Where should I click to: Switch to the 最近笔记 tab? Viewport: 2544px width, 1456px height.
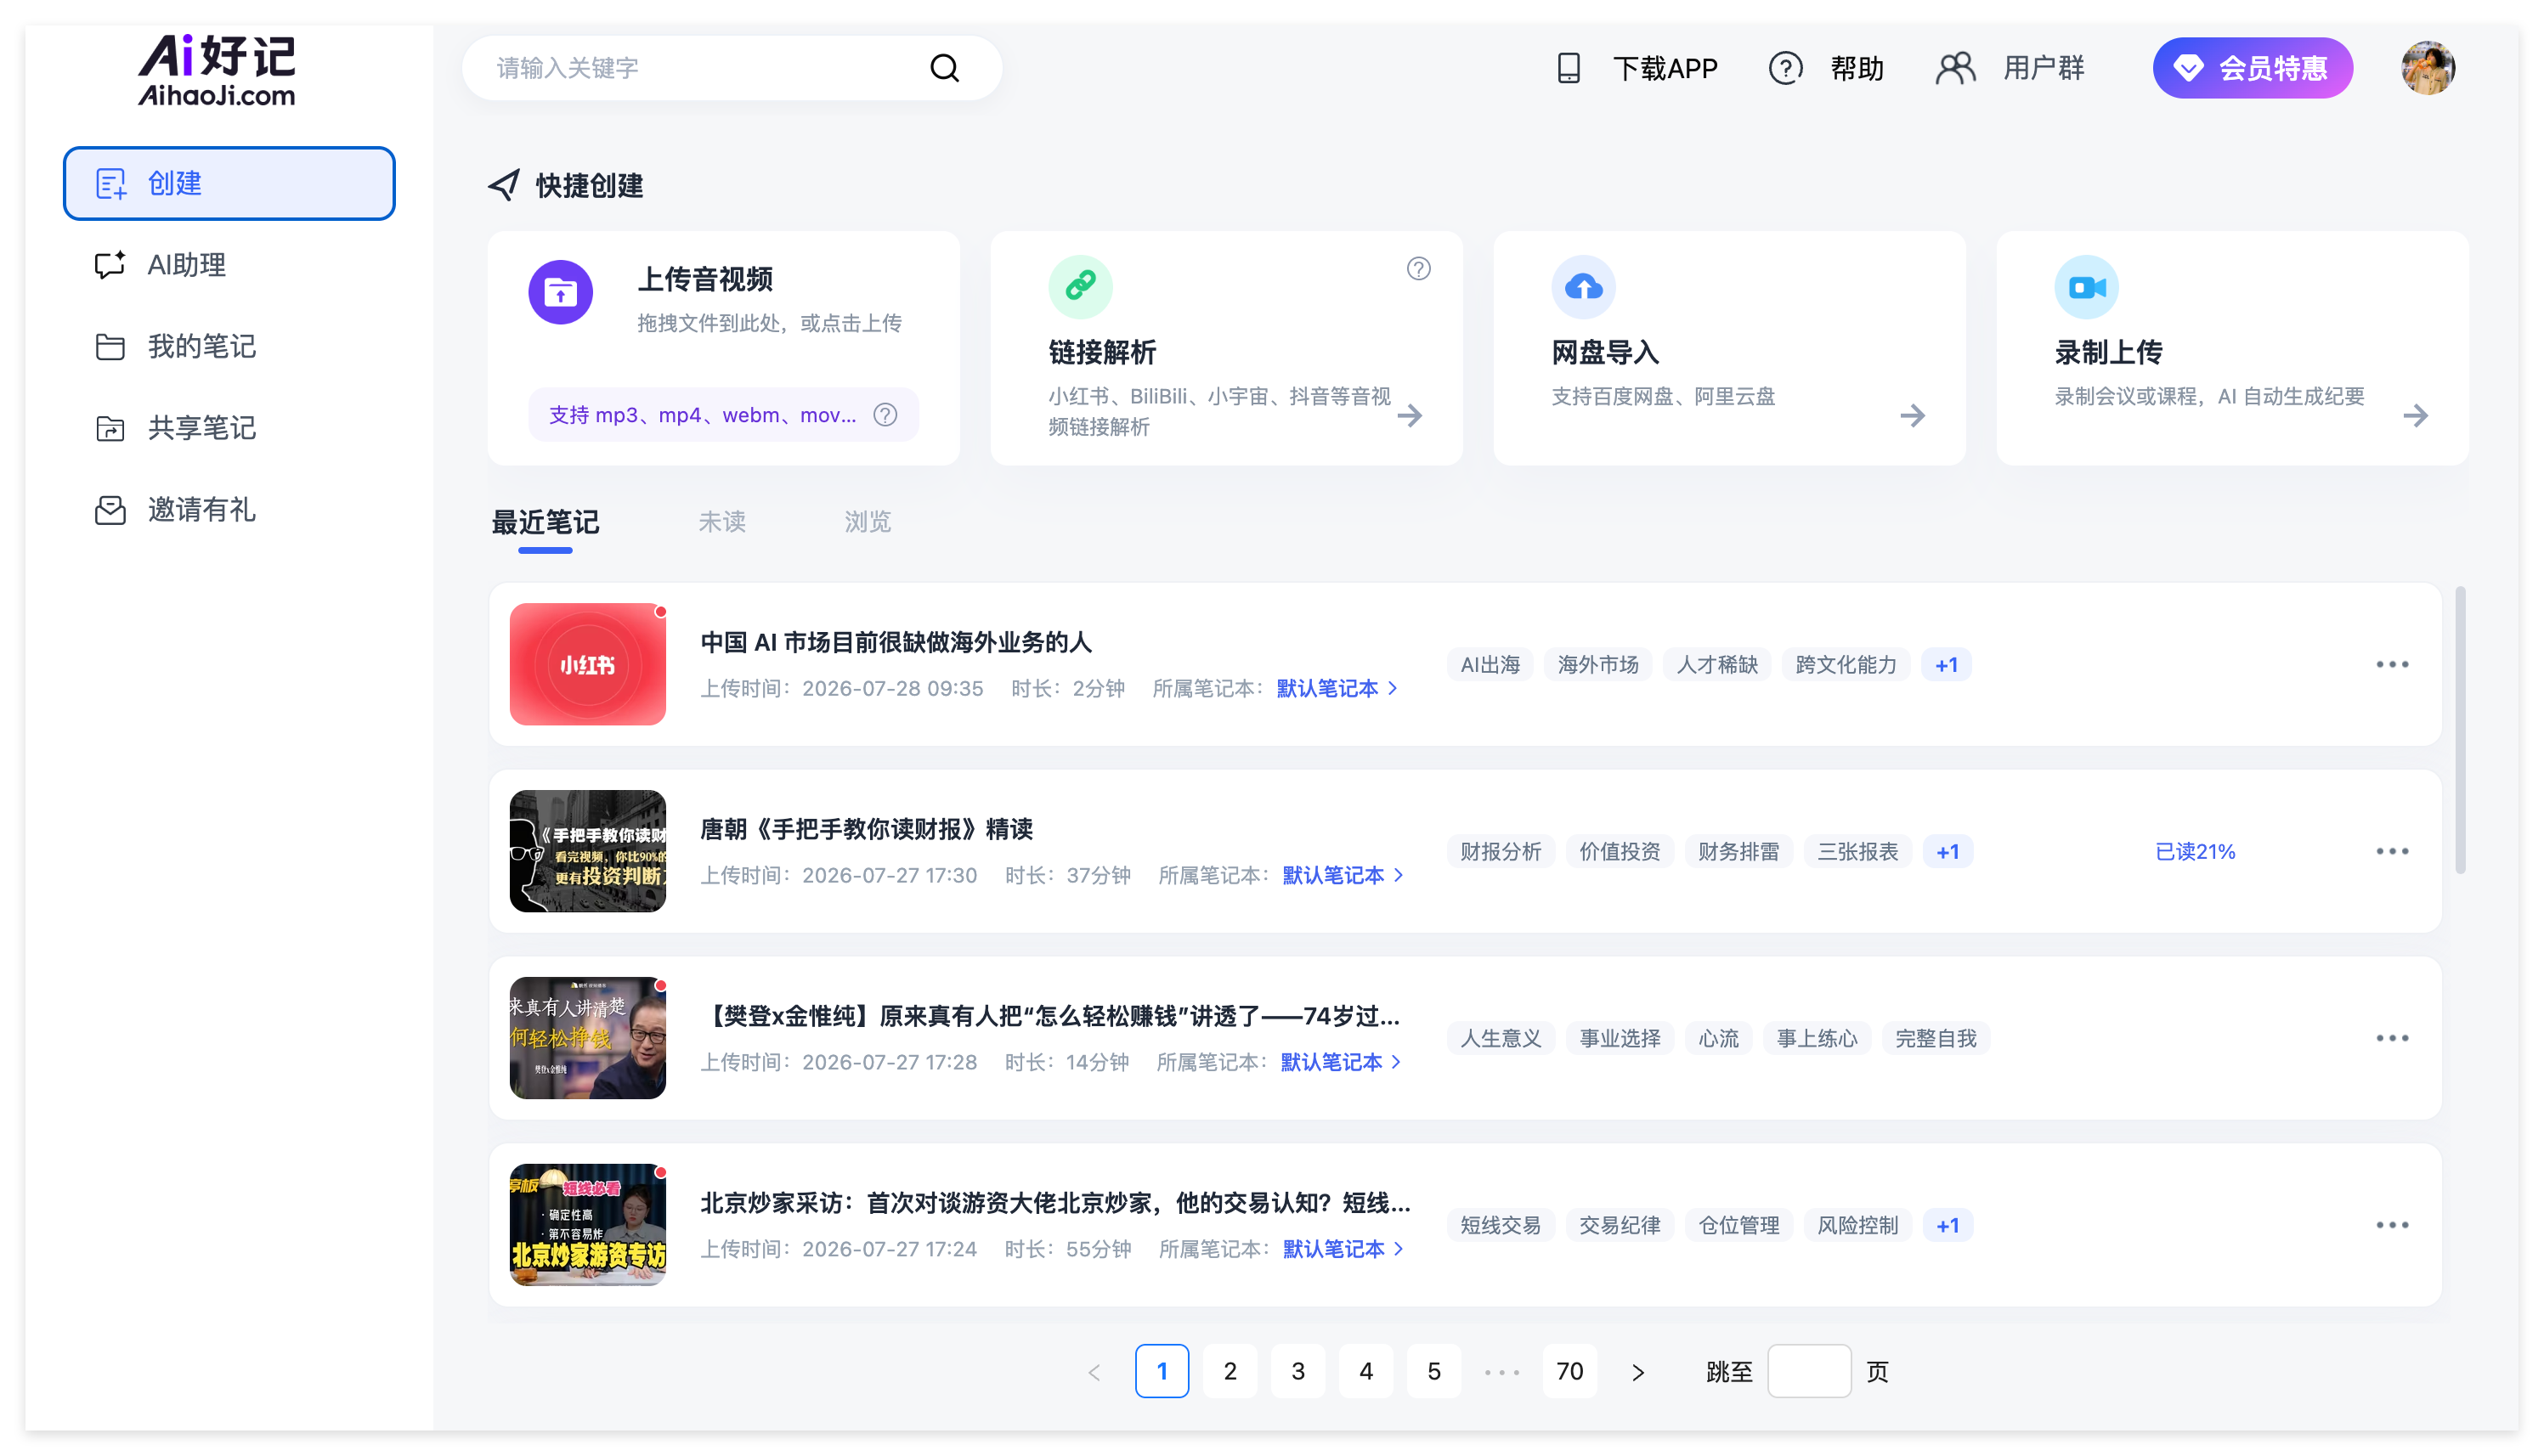[x=545, y=522]
